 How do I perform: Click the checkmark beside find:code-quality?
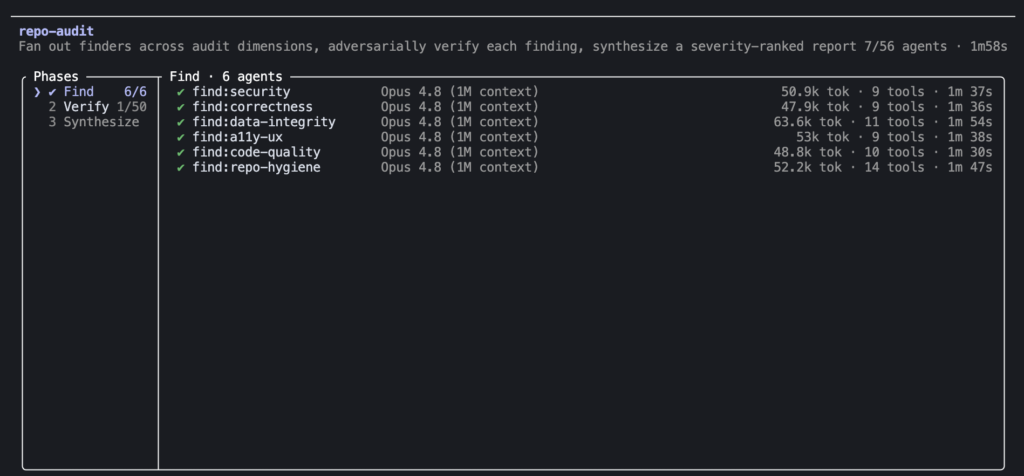(181, 152)
